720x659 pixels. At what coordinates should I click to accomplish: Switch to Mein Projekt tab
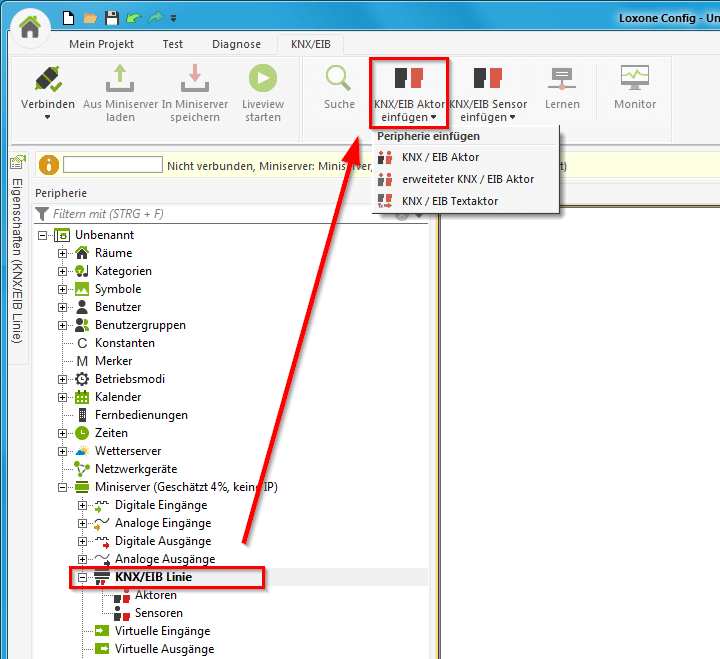[x=101, y=44]
